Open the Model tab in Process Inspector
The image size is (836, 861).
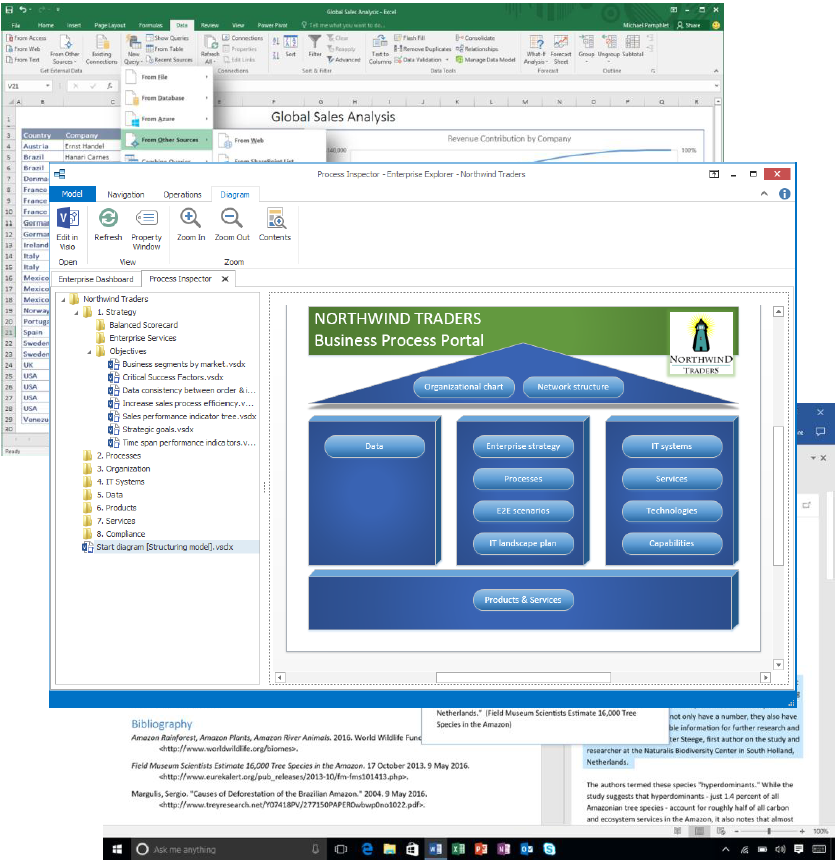click(72, 194)
